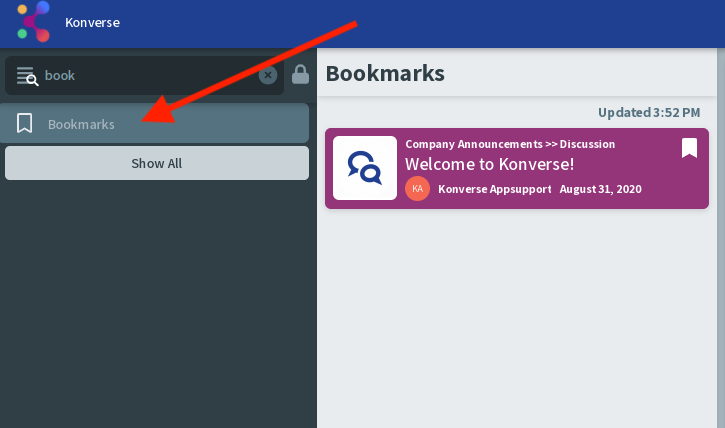Toggle the lock icon beside the search

[x=300, y=74]
